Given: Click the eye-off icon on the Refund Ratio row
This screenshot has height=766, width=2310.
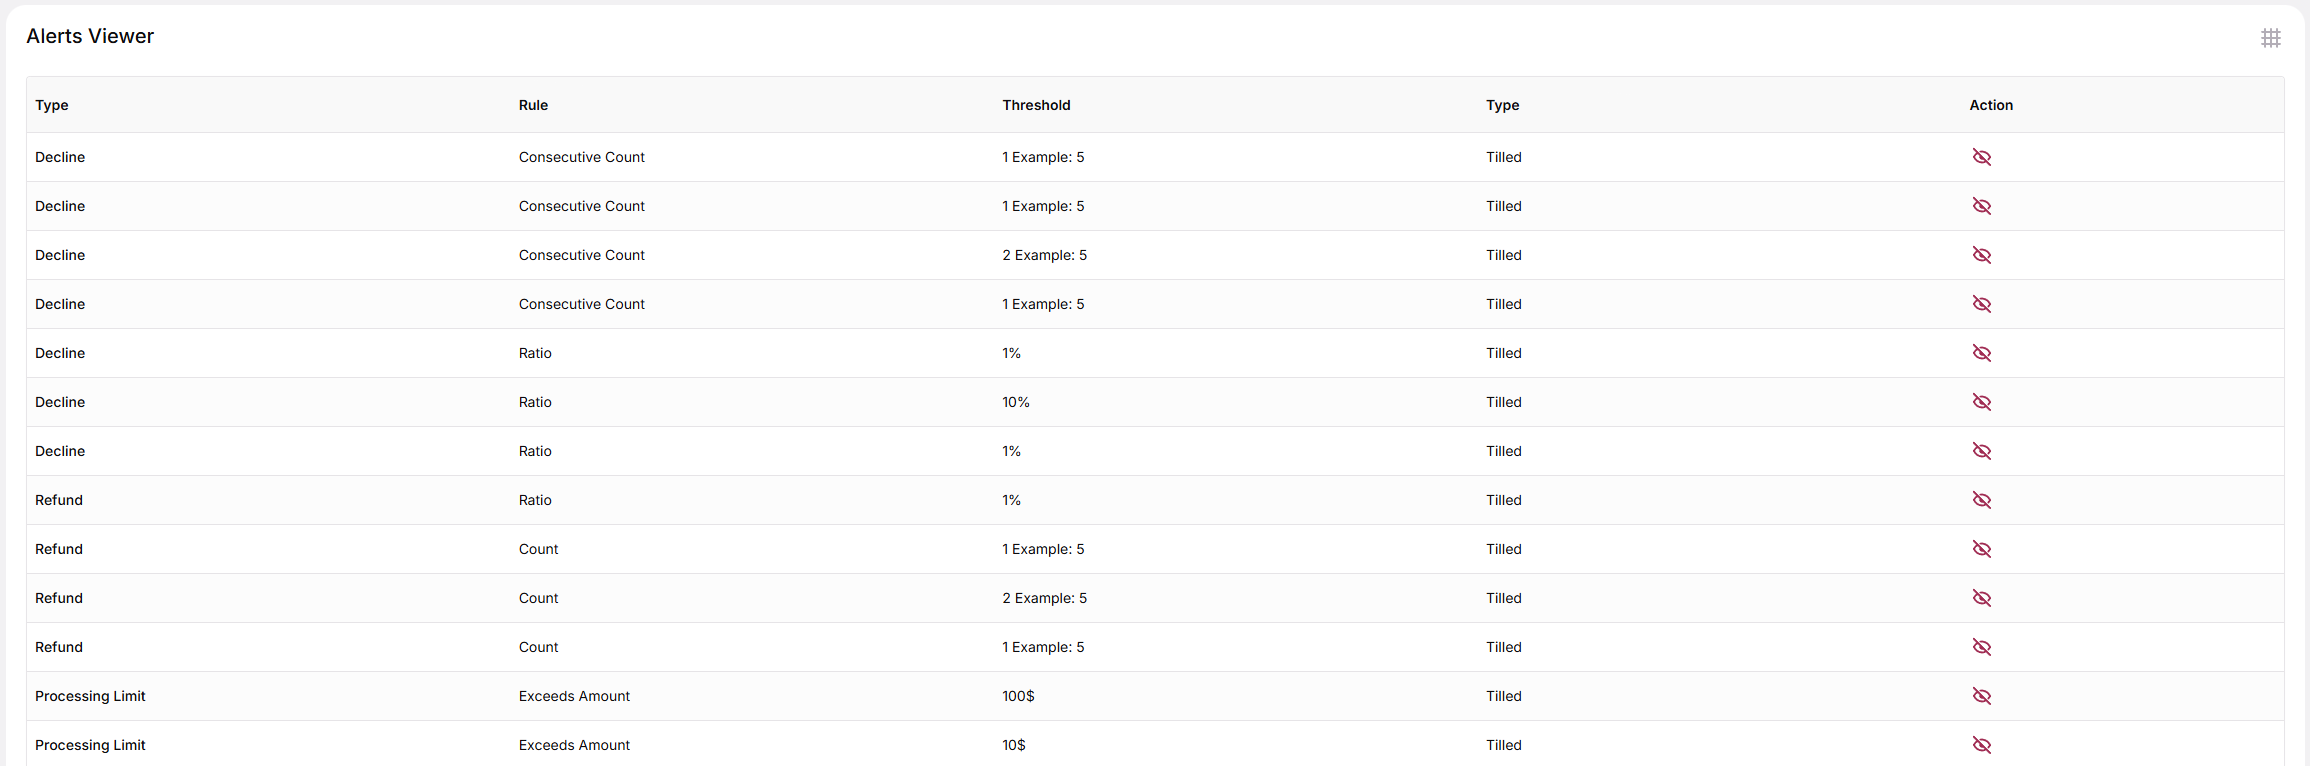Looking at the screenshot, I should pos(1981,500).
